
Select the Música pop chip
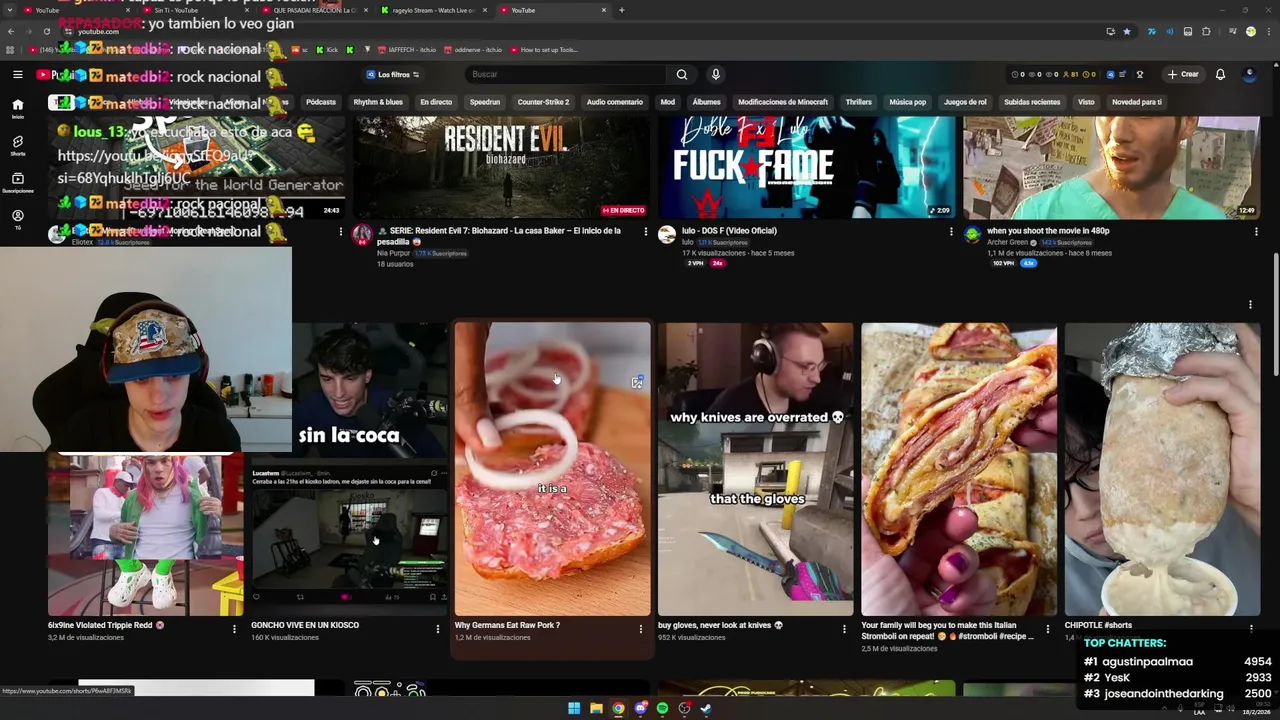(908, 102)
